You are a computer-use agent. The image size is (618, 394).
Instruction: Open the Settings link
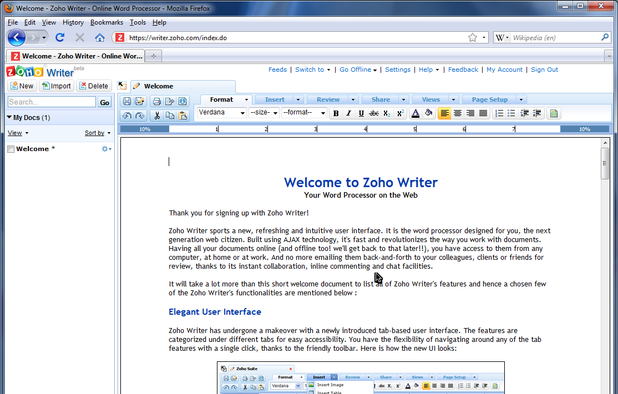(398, 70)
